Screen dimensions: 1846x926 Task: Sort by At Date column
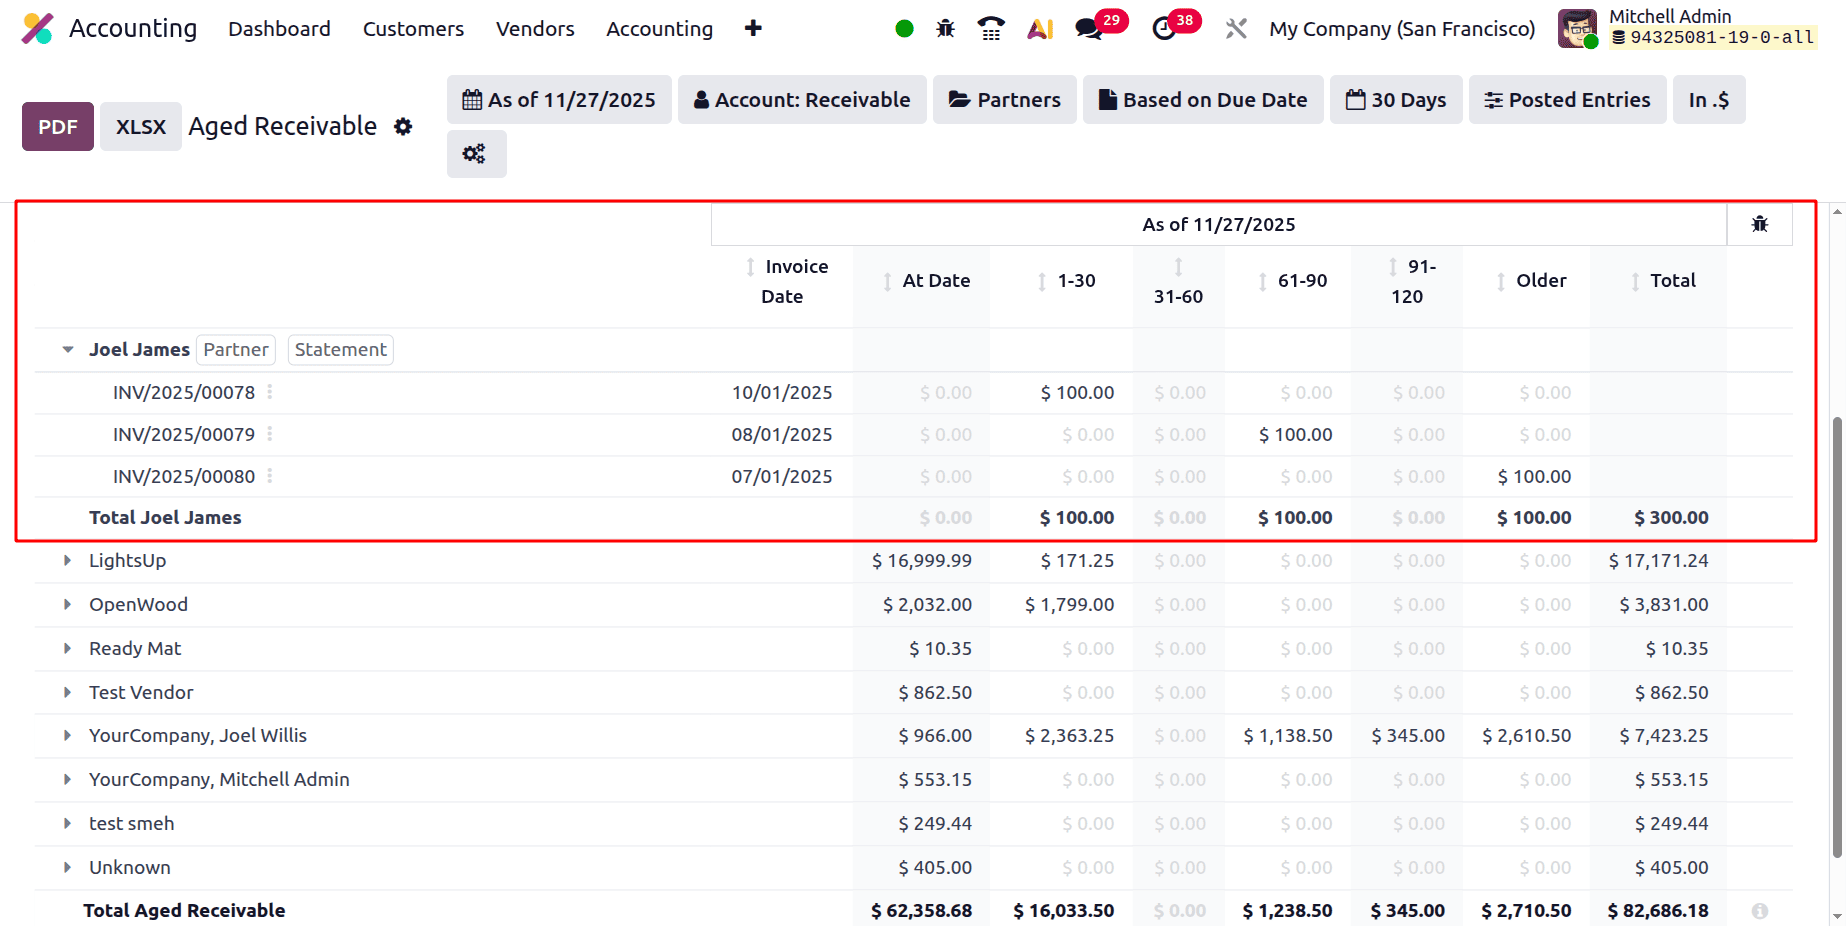click(887, 282)
